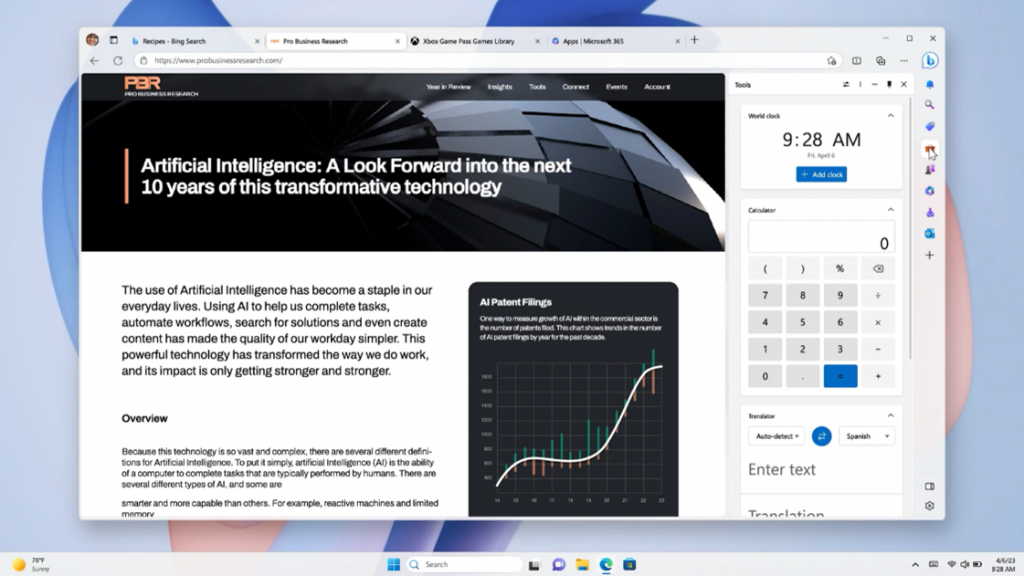Open Bing Chat from the top sidebar
This screenshot has width=1024, height=576.
point(931,60)
